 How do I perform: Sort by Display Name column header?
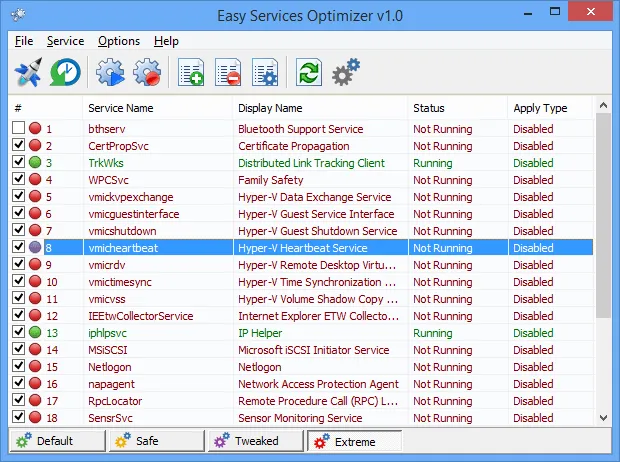(x=320, y=108)
